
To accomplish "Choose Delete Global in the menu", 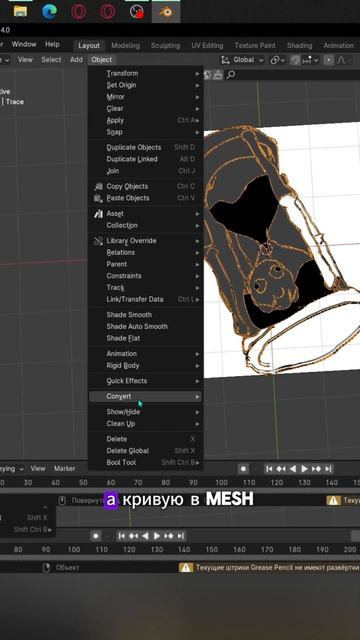I will point(145,451).
